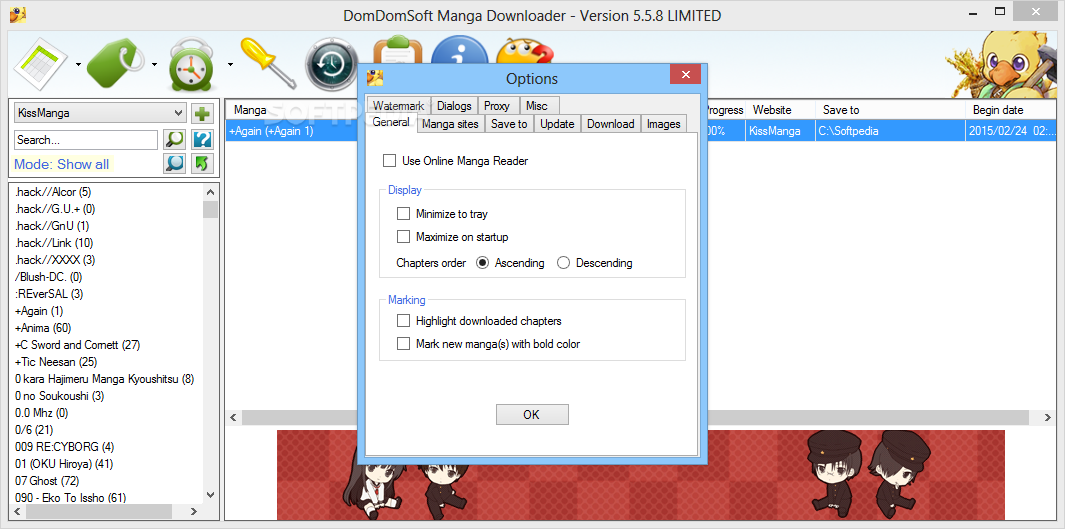Click the Options dialog title icon
The height and width of the screenshot is (529, 1065).
(x=375, y=78)
